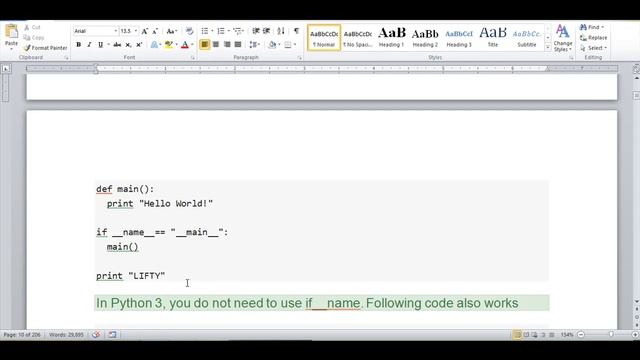Open the Paragraph dialog launcher
The height and width of the screenshot is (360, 640).
(300, 58)
